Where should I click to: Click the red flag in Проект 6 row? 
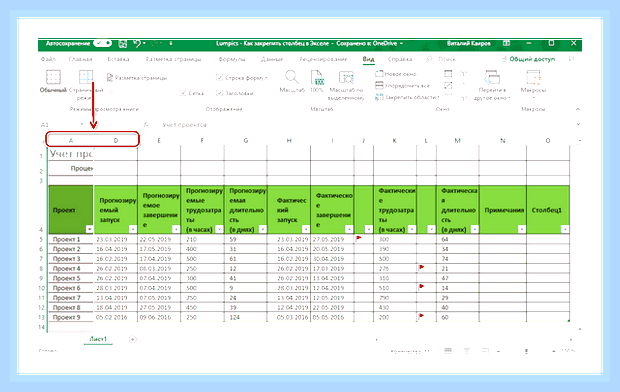click(421, 286)
